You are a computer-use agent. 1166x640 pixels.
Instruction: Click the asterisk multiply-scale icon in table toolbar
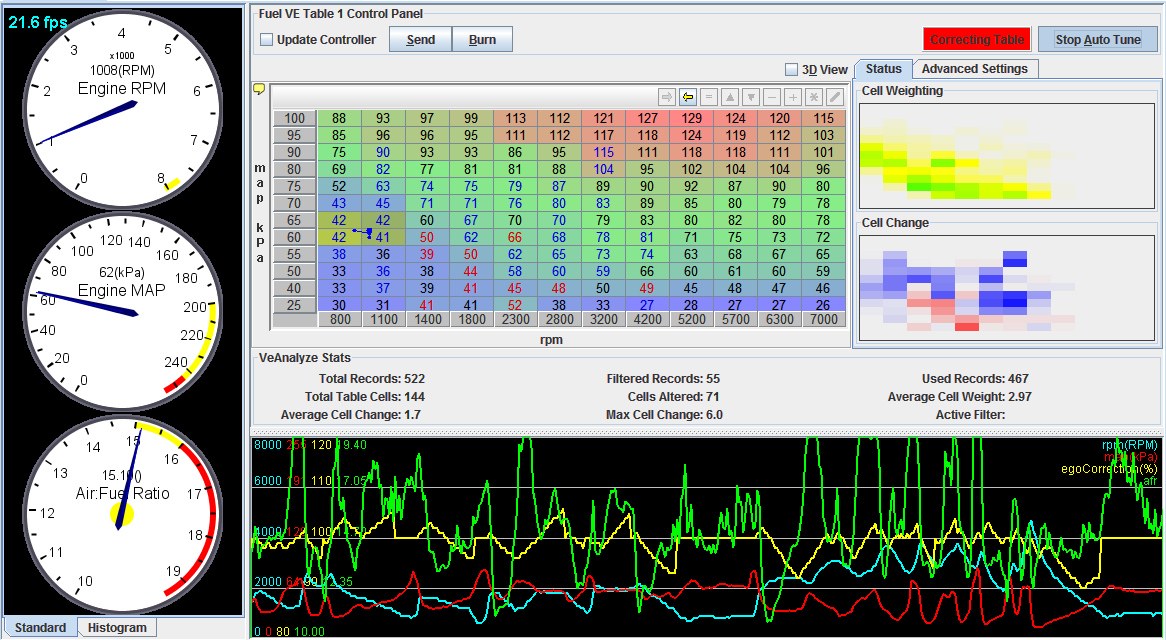click(813, 97)
